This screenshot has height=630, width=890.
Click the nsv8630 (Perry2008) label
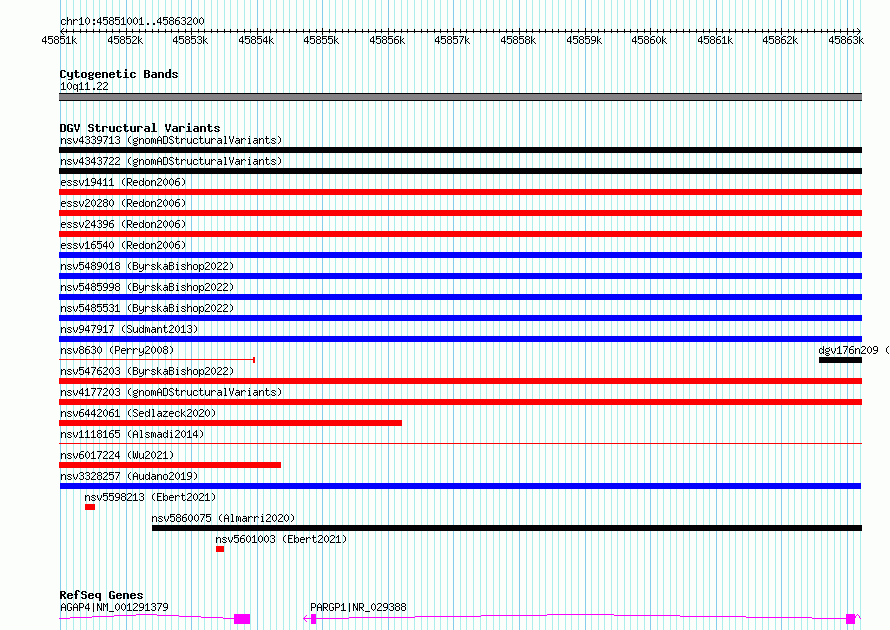[x=117, y=350]
